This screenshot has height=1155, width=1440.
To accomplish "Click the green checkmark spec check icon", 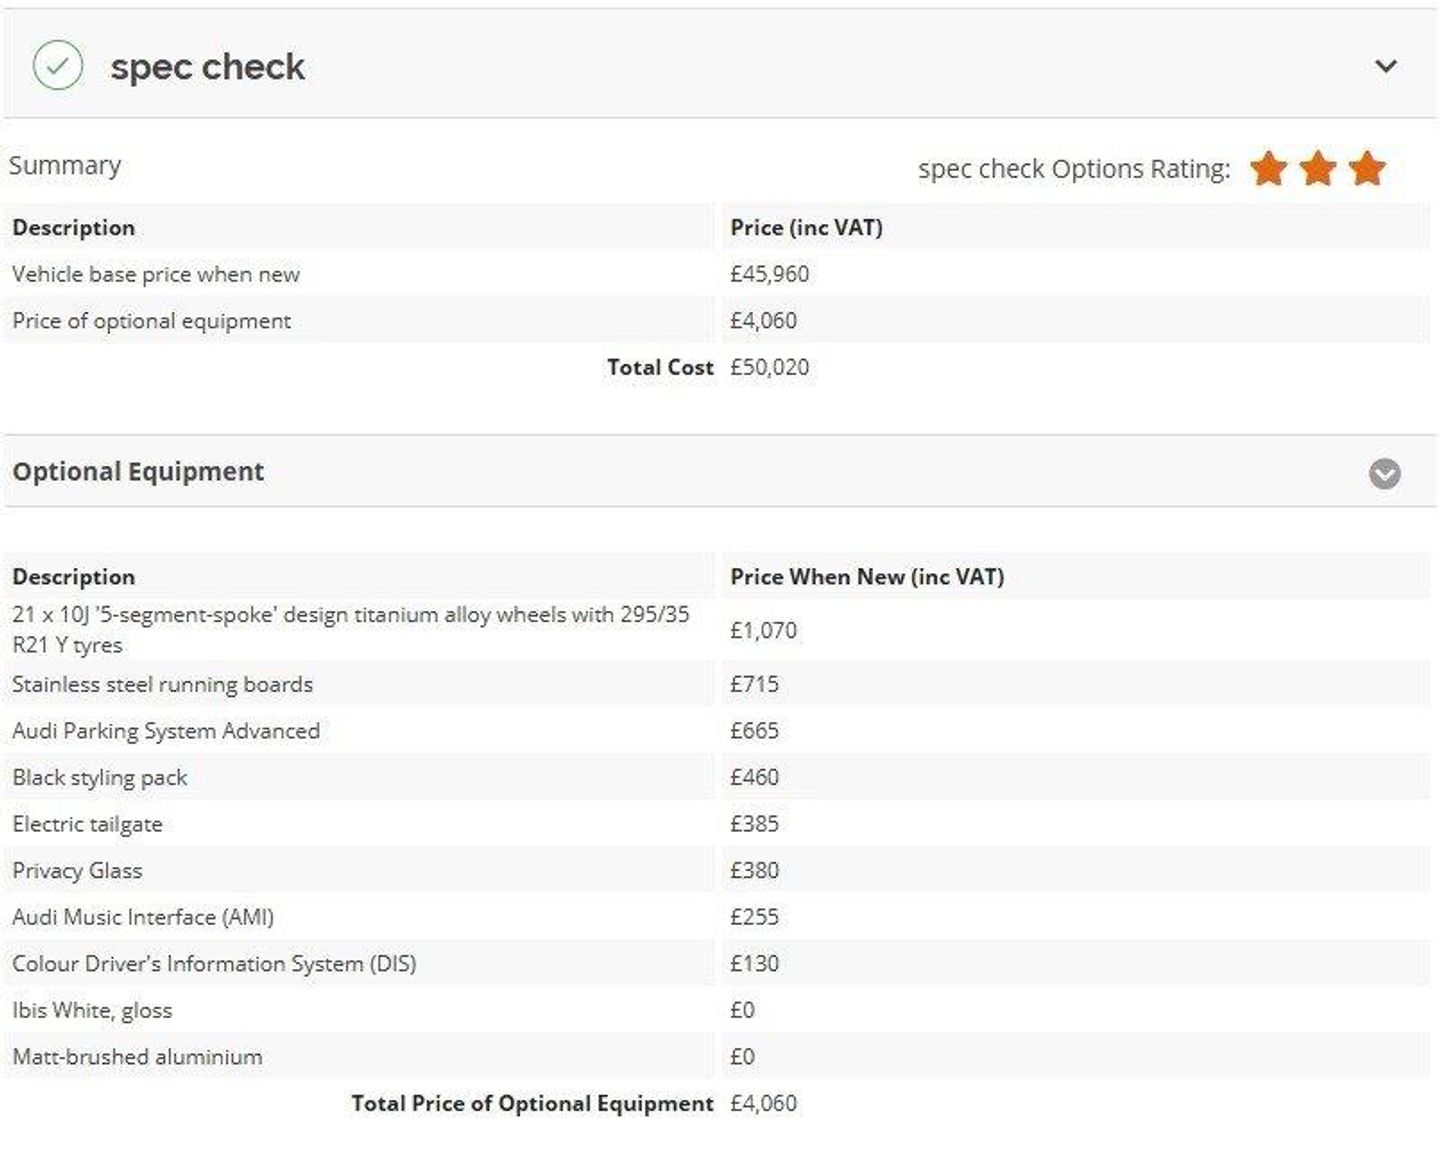I will pyautogui.click(x=58, y=66).
